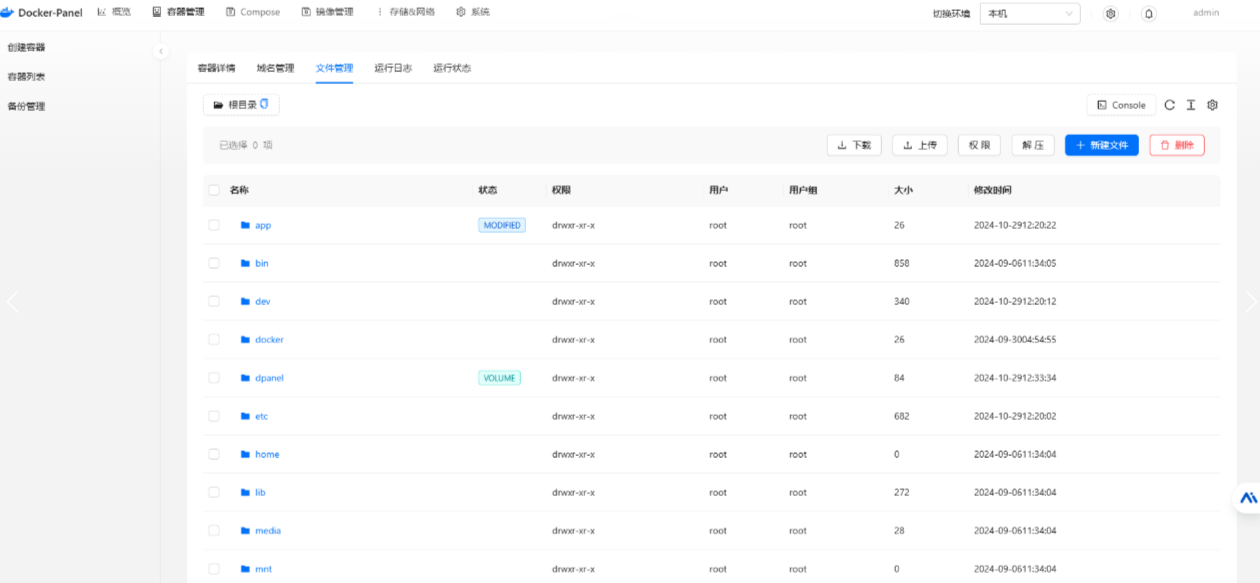Switch to the 运行日志 tab
The width and height of the screenshot is (1260, 583).
pyautogui.click(x=394, y=69)
